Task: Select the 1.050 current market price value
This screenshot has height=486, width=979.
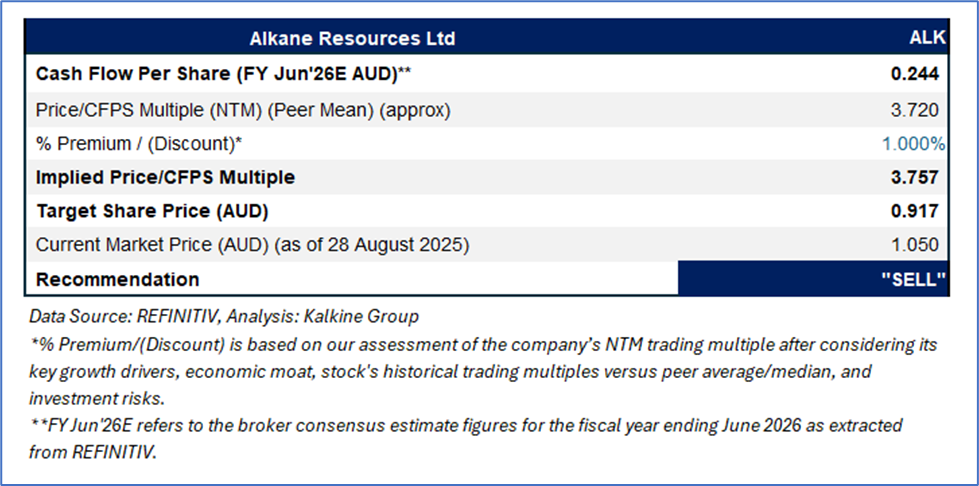Action: click(x=917, y=245)
